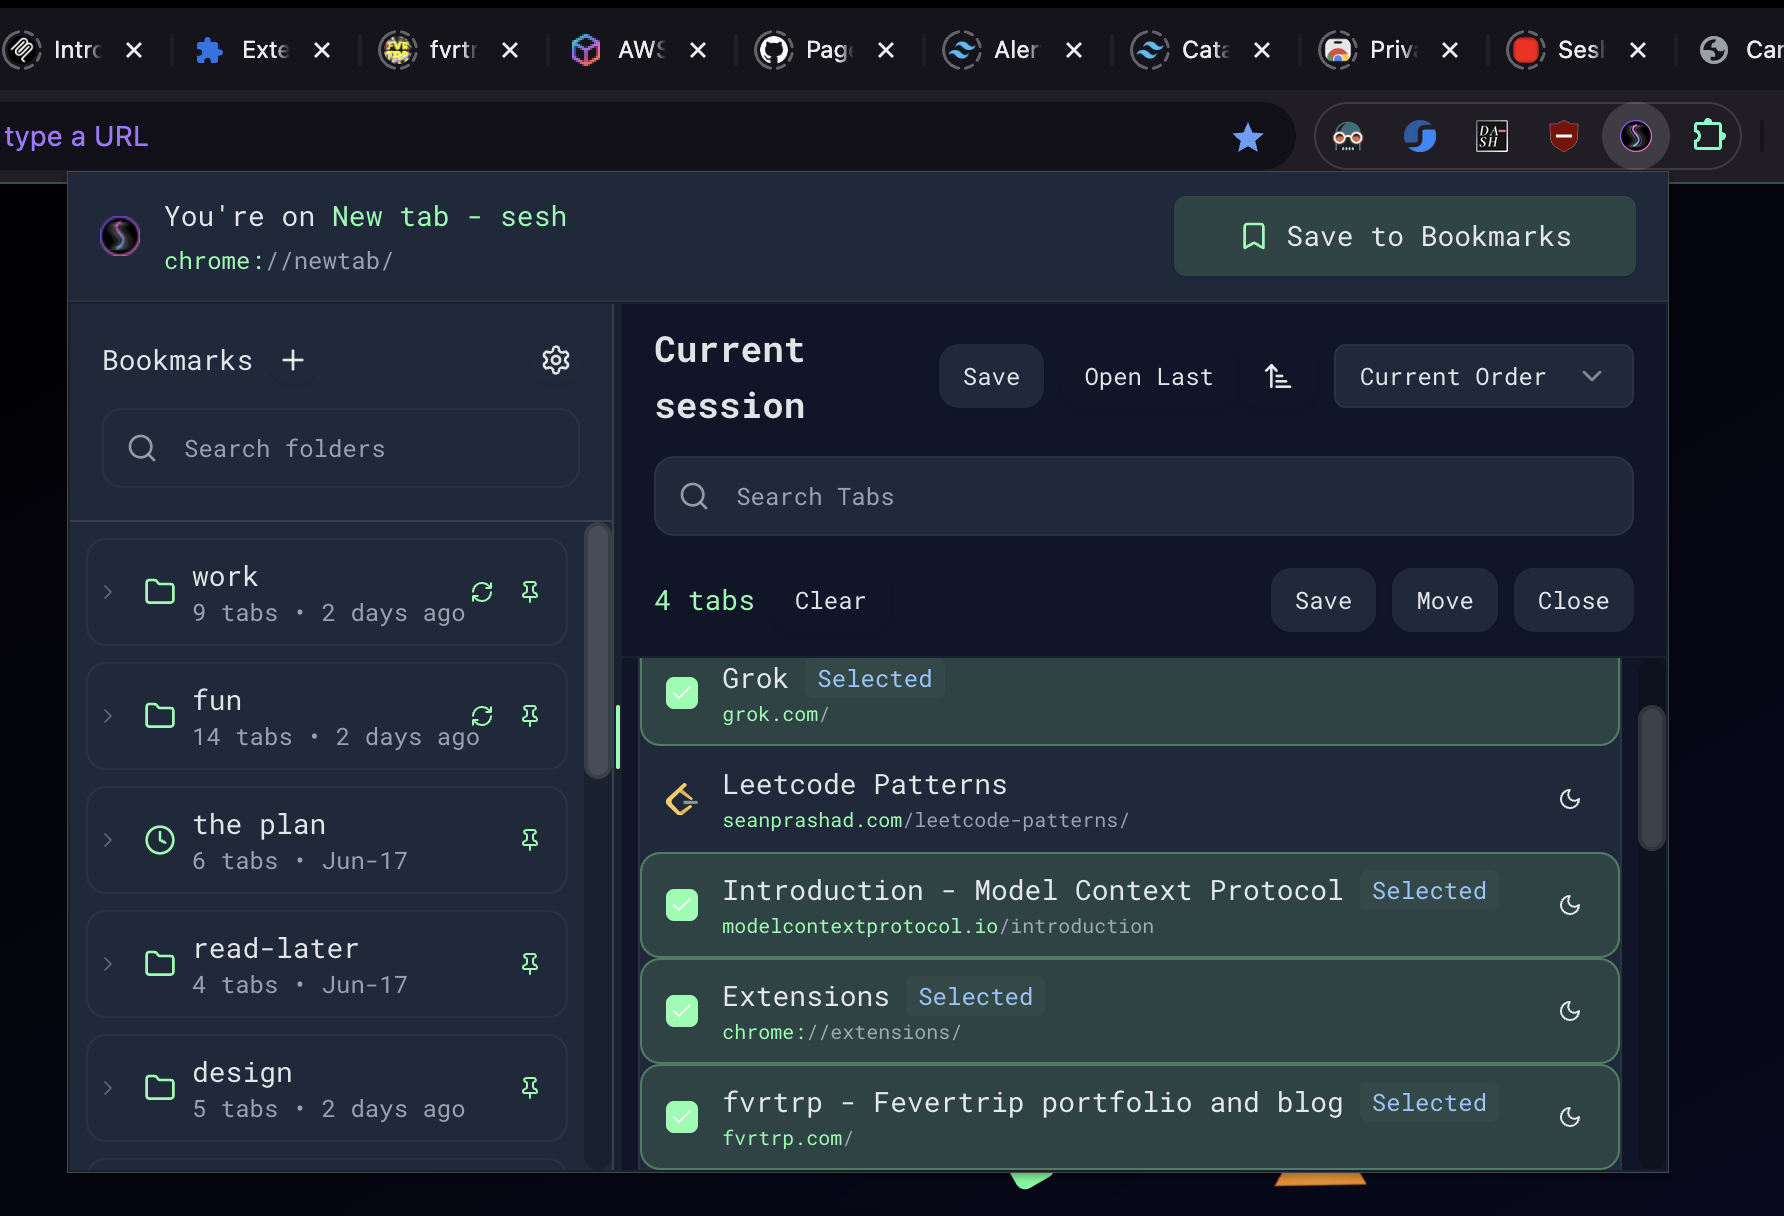Click the bookmark star in address bar
The width and height of the screenshot is (1784, 1216).
click(x=1248, y=137)
